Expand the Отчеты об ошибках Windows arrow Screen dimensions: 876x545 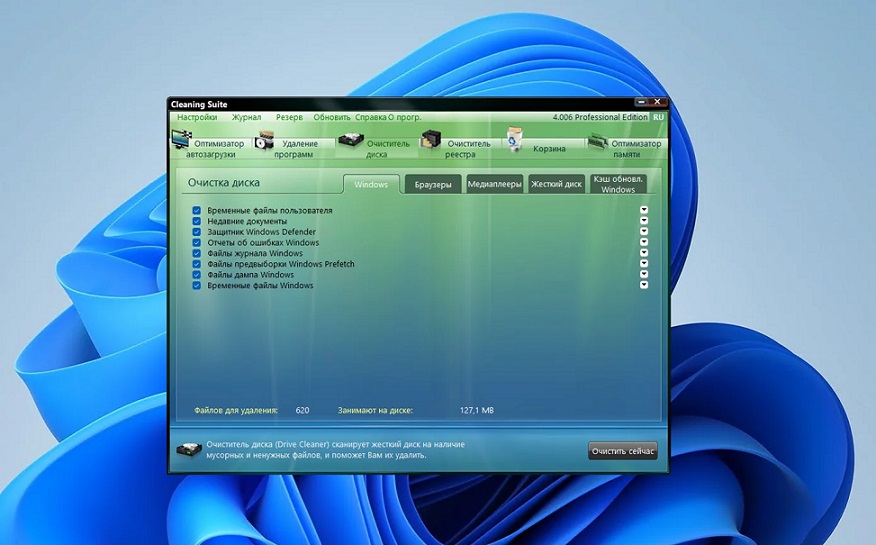(x=644, y=242)
